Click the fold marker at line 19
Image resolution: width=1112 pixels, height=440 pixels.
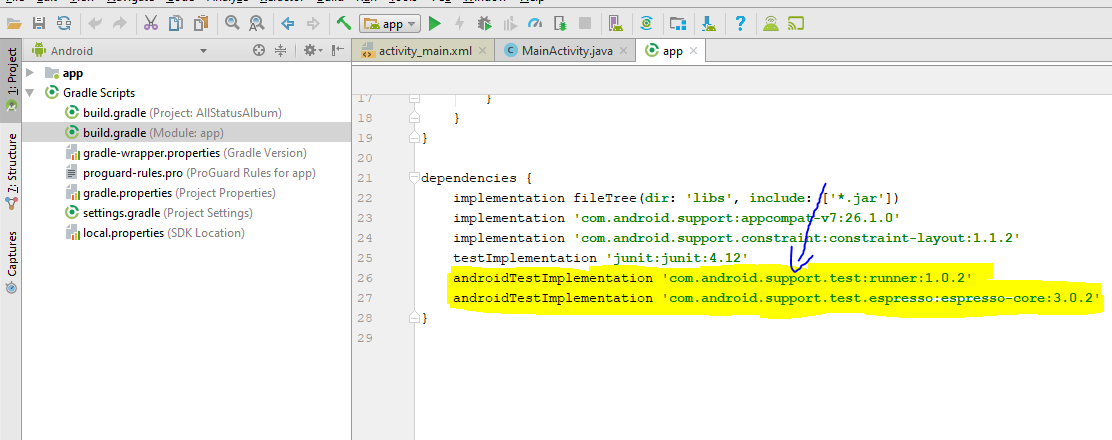click(415, 138)
